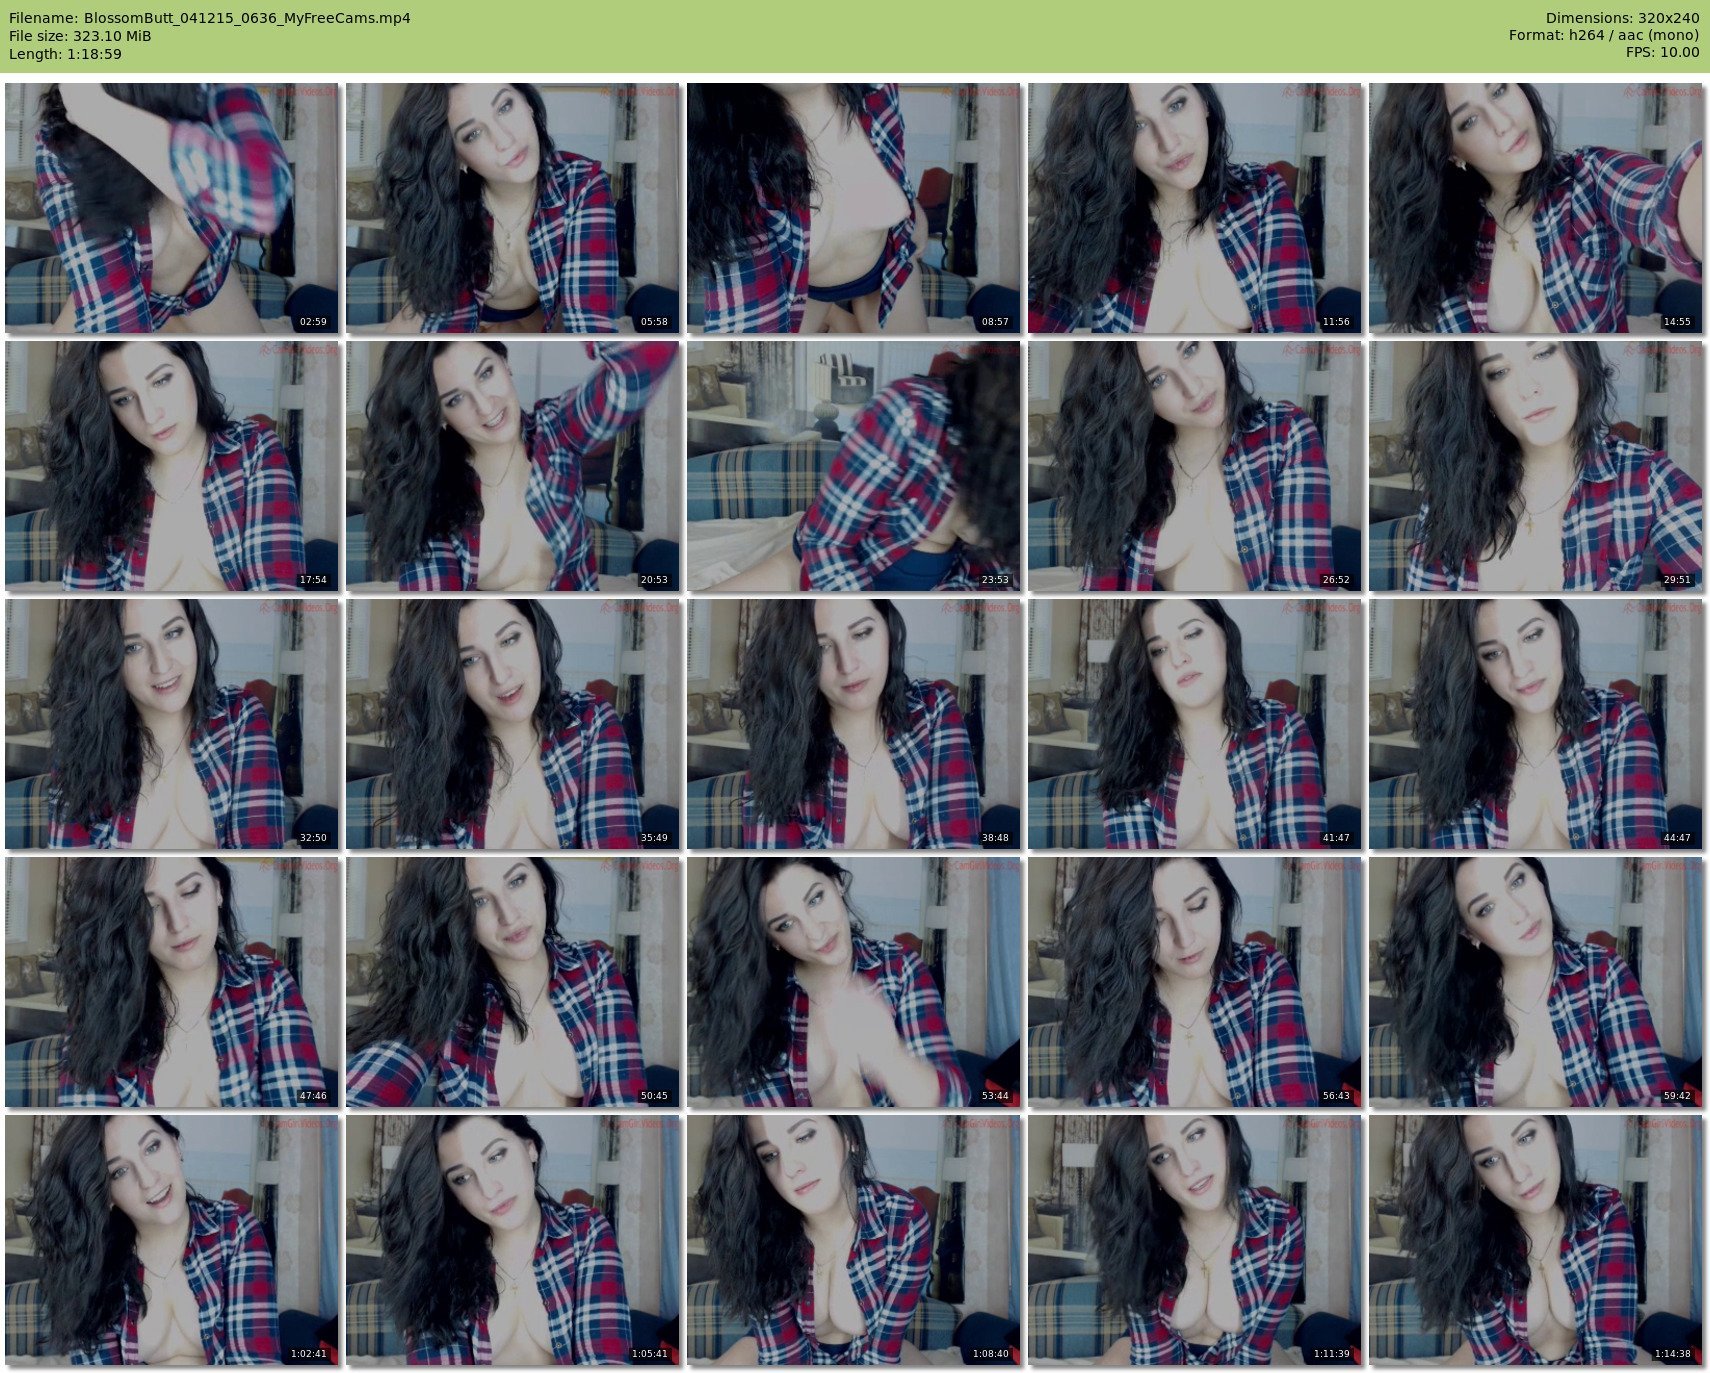Select the thumbnail at 44:47

pyautogui.click(x=1536, y=724)
